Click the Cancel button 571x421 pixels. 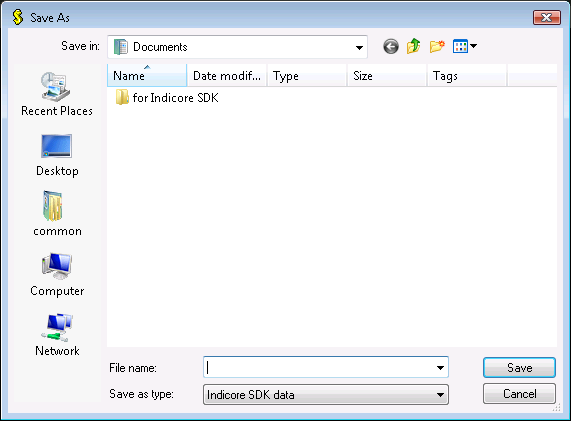coord(519,394)
